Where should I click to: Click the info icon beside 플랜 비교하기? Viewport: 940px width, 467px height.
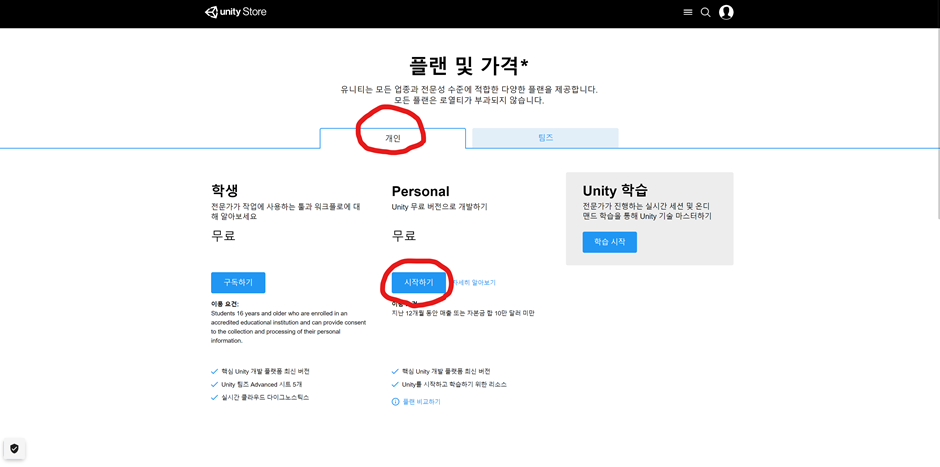pyautogui.click(x=395, y=402)
